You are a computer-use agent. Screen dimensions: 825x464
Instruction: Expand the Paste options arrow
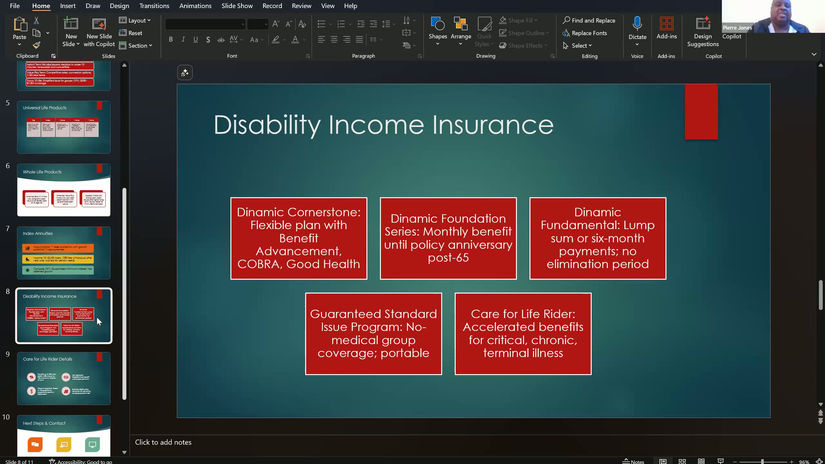[x=19, y=44]
